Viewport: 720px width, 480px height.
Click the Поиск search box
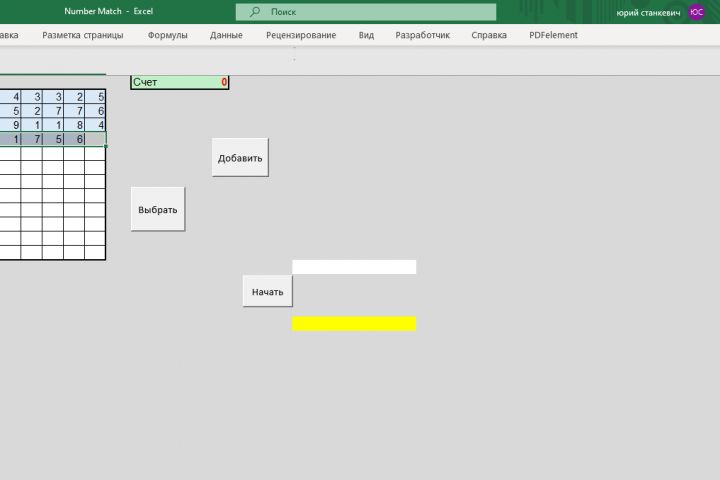366,12
